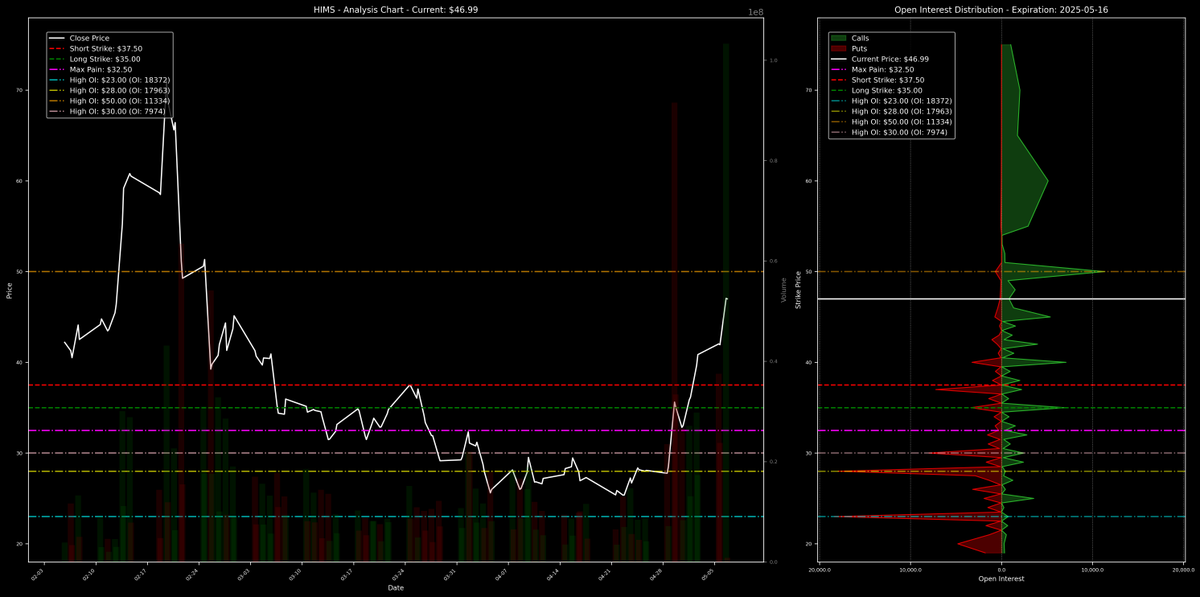This screenshot has width=1200, height=597.
Task: Click 'Calls' in the open interest legend
Action: point(861,38)
